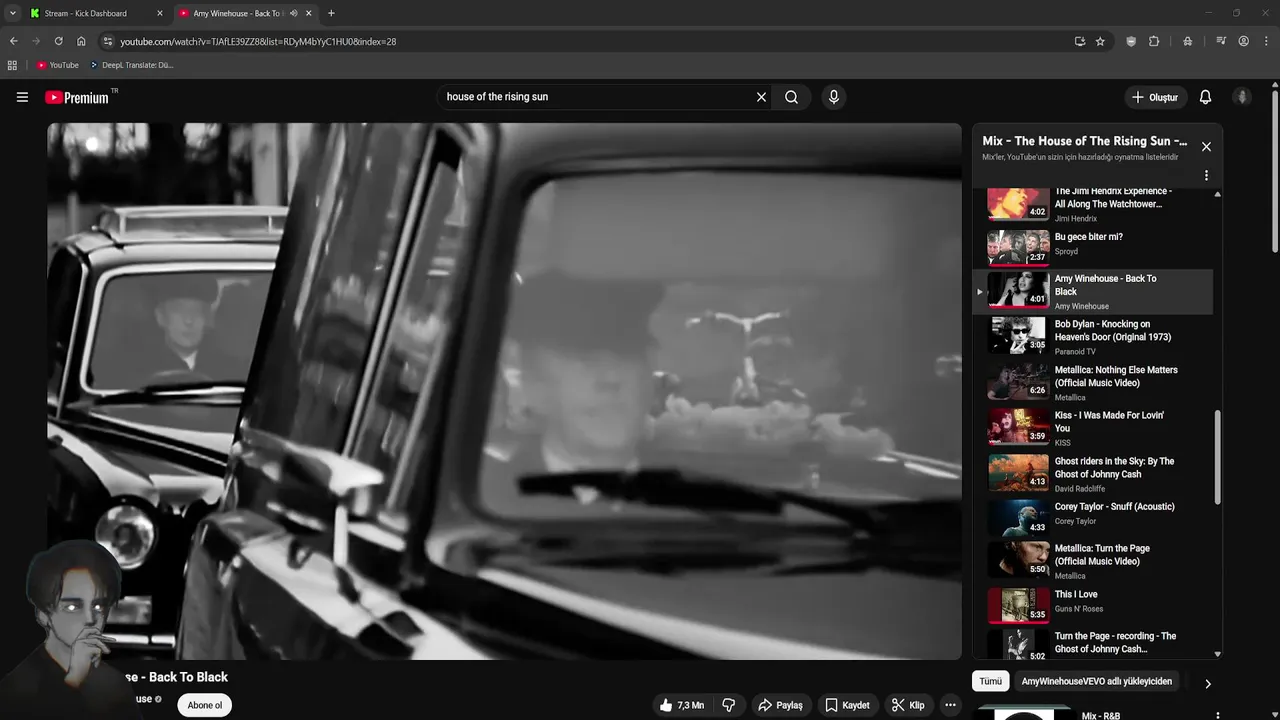The width and height of the screenshot is (1280, 720).
Task: Open the YouTube account avatar menu
Action: [x=1242, y=97]
